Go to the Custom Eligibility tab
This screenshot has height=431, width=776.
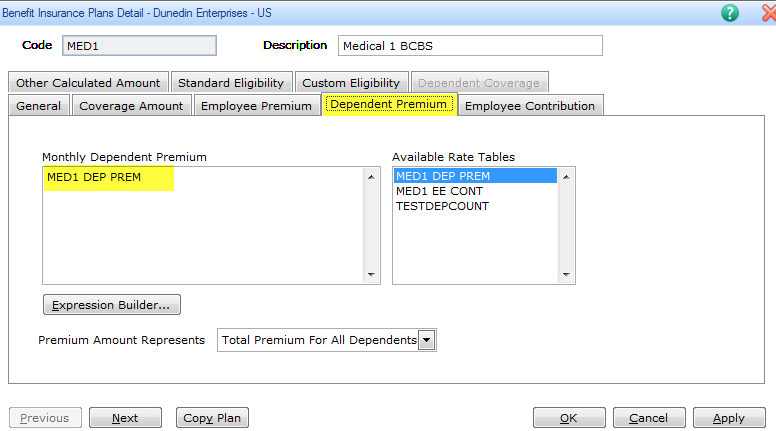351,83
